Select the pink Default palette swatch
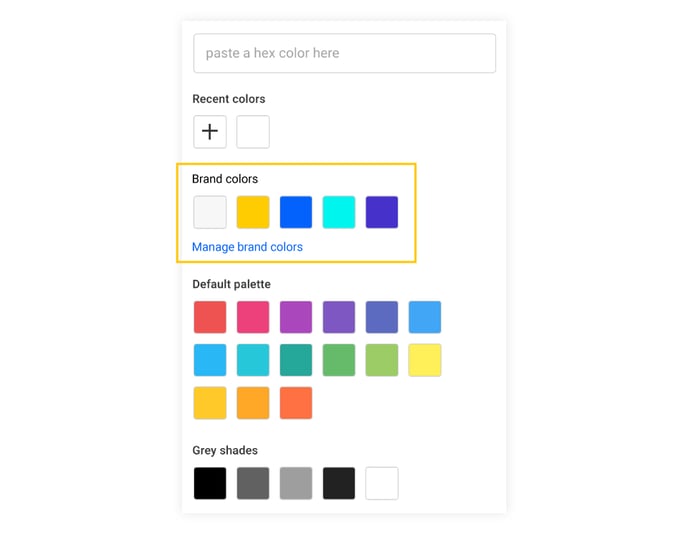 tap(253, 317)
